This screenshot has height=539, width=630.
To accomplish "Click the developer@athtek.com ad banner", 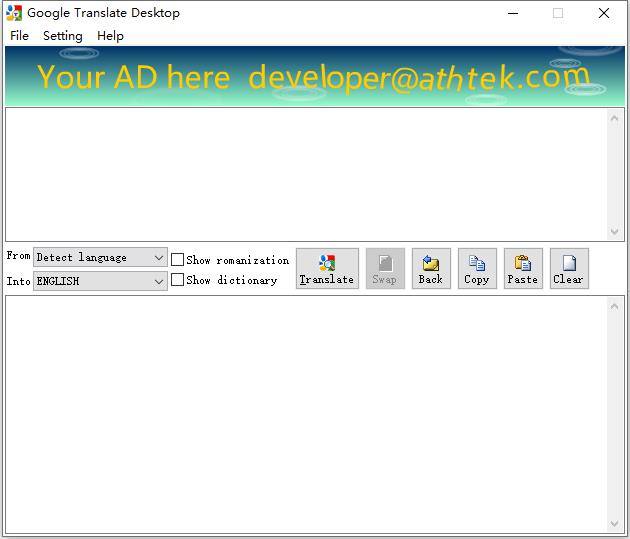I will (314, 76).
